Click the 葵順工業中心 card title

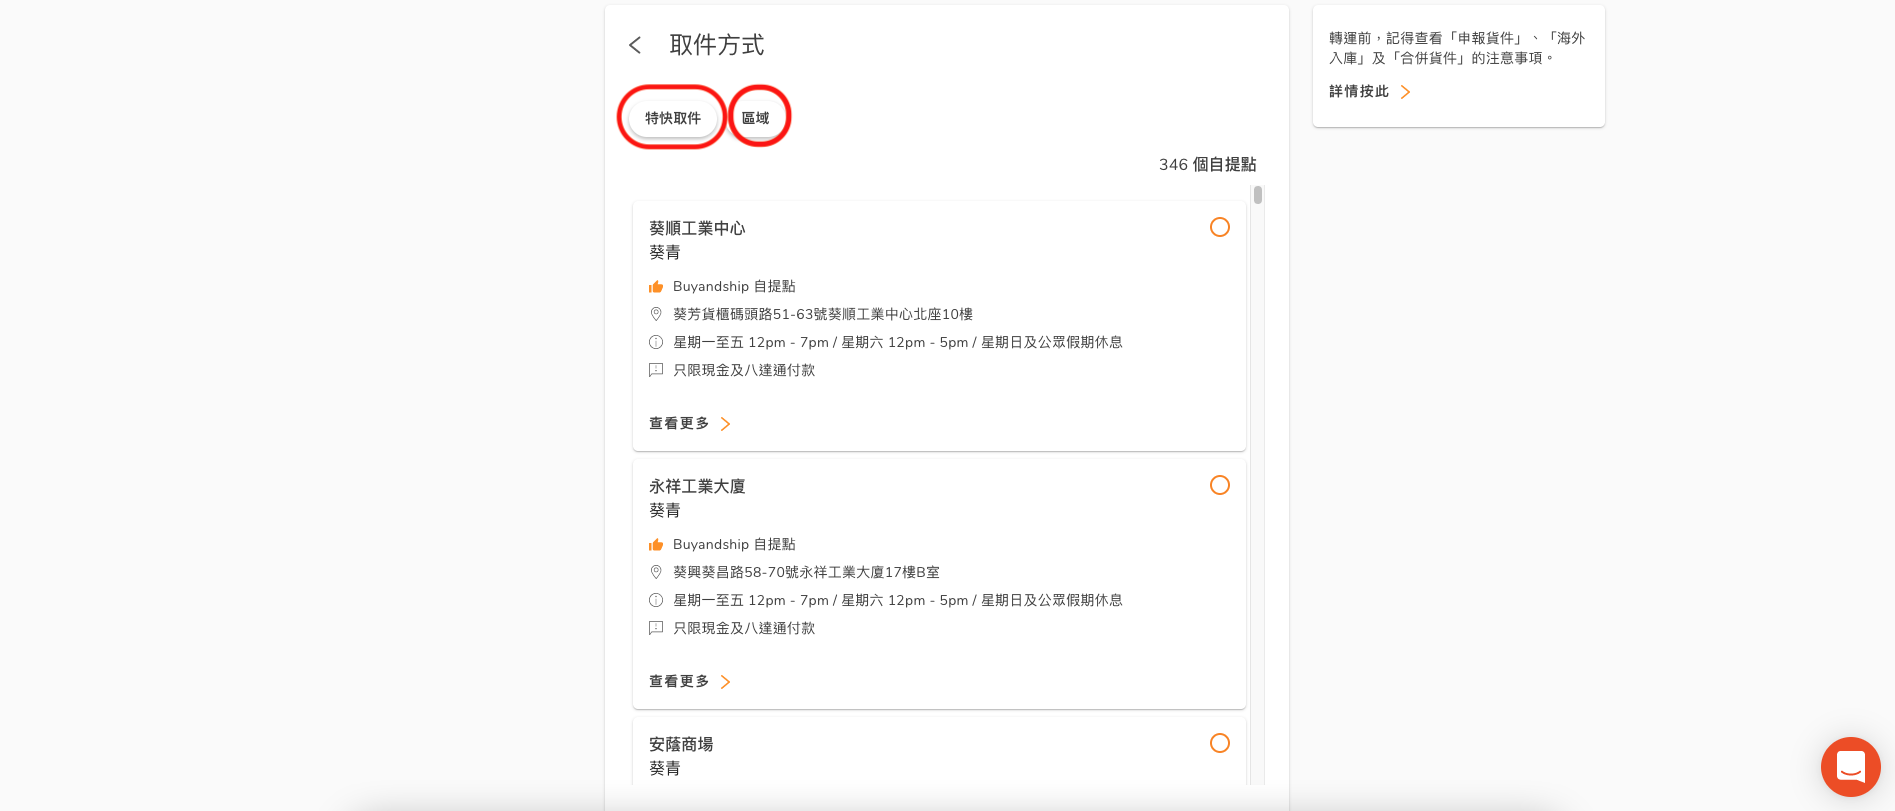(x=697, y=228)
